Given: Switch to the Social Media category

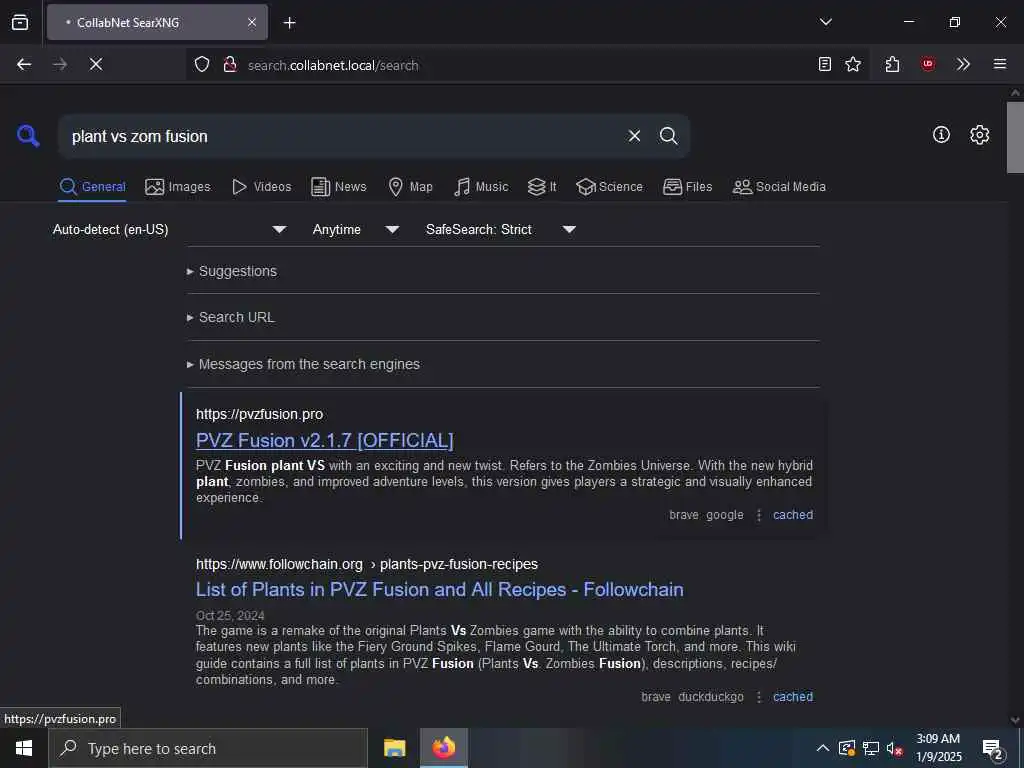Looking at the screenshot, I should (x=779, y=187).
